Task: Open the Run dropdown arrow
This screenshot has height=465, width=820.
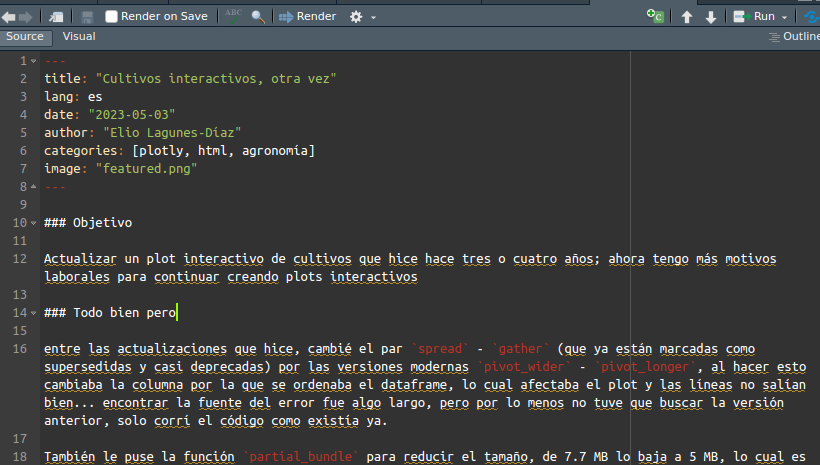Action: pos(784,17)
